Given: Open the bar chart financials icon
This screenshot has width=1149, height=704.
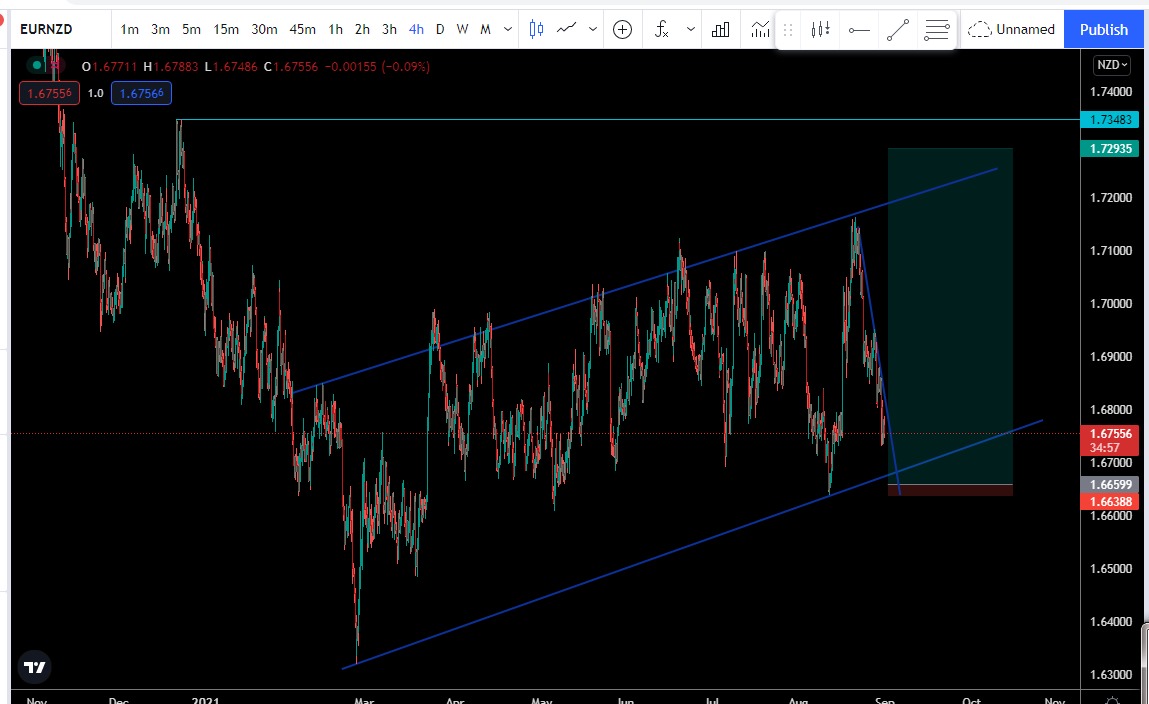Looking at the screenshot, I should 720,29.
